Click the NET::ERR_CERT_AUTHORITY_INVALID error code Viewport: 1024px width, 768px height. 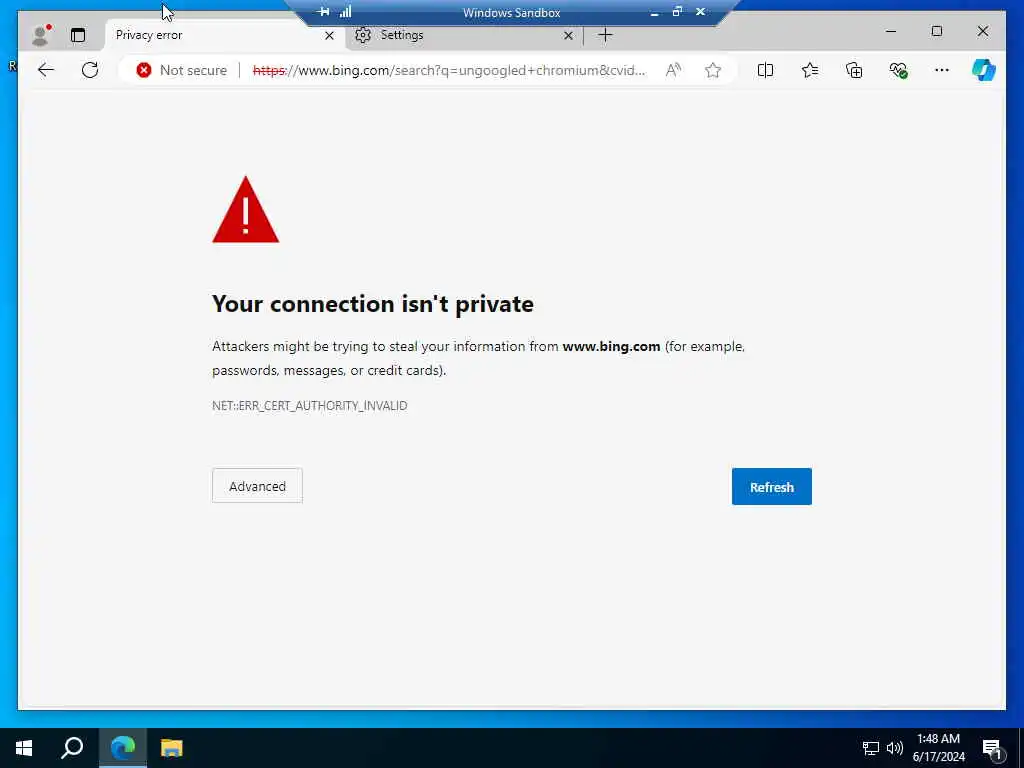coord(310,406)
